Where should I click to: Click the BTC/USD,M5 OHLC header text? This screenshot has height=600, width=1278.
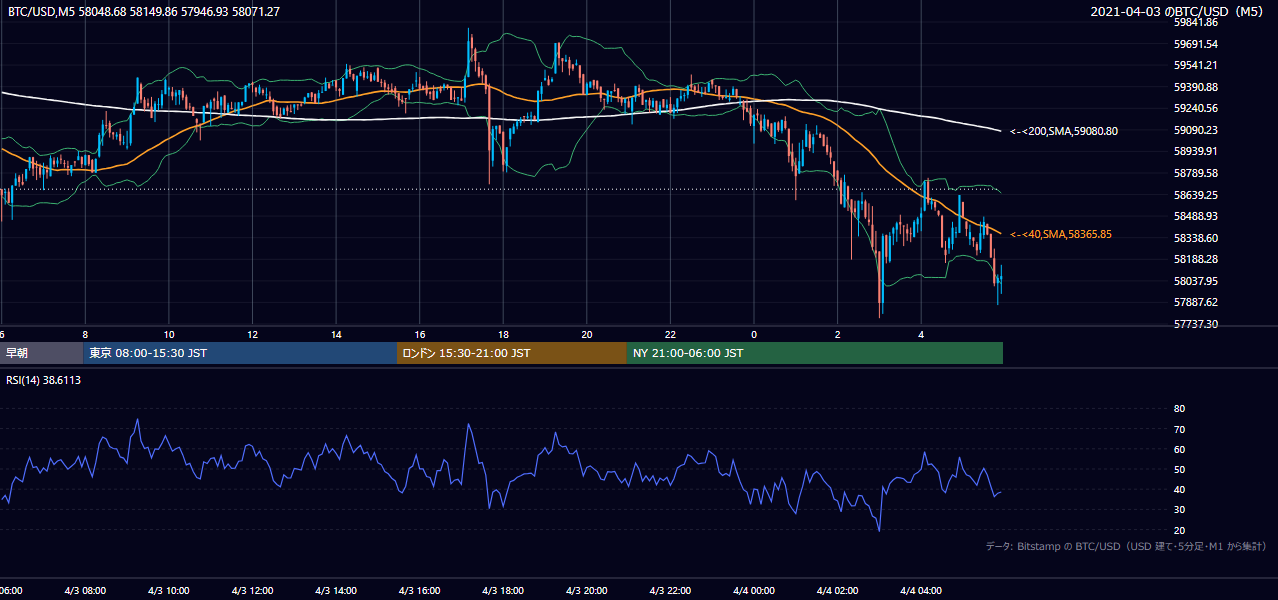click(x=144, y=11)
